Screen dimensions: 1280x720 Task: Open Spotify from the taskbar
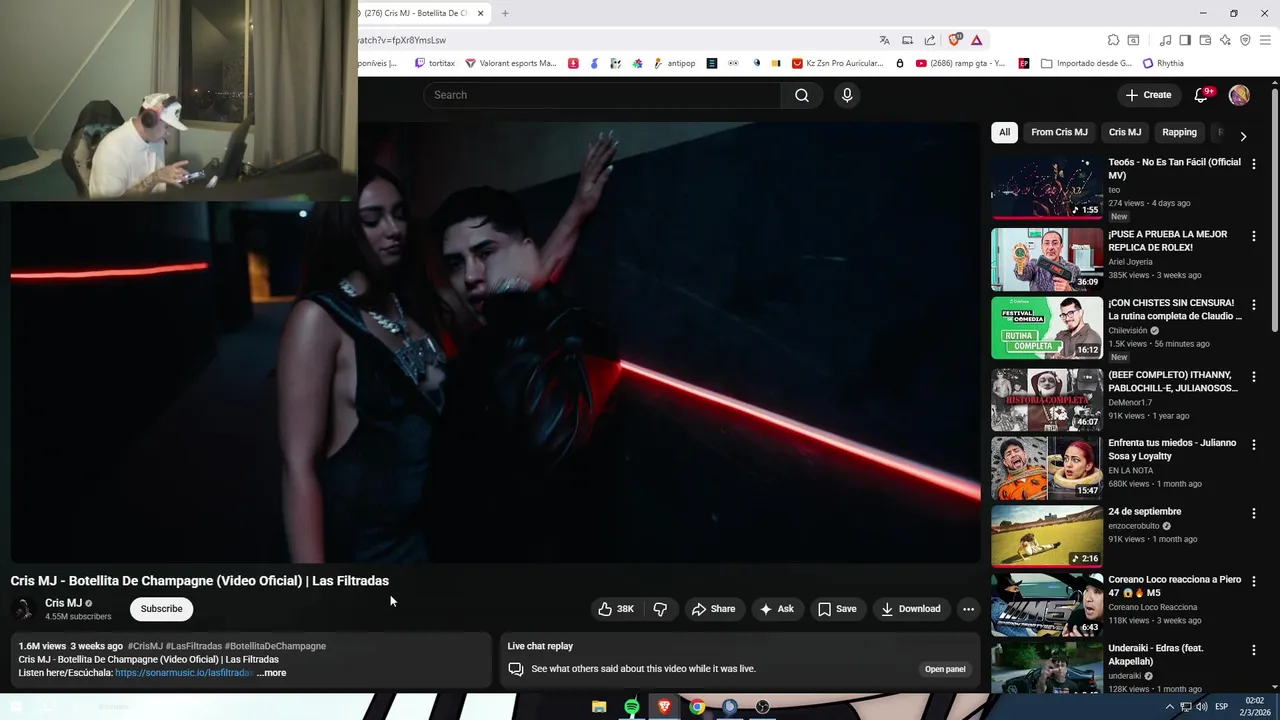(x=632, y=707)
